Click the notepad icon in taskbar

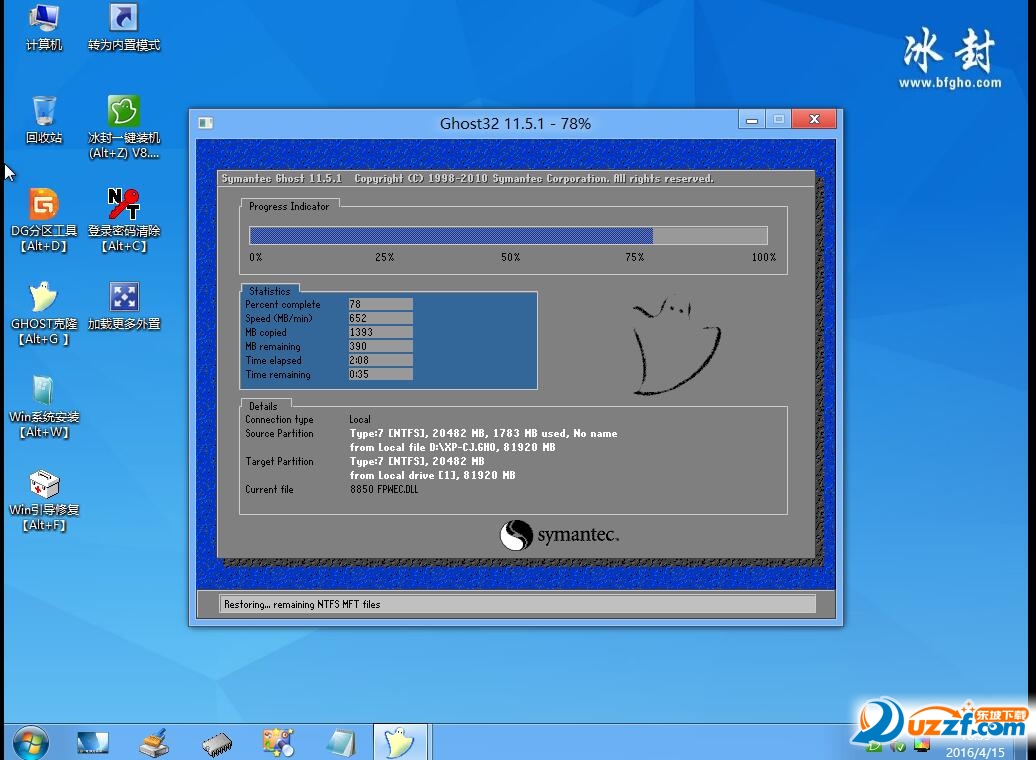click(x=340, y=742)
